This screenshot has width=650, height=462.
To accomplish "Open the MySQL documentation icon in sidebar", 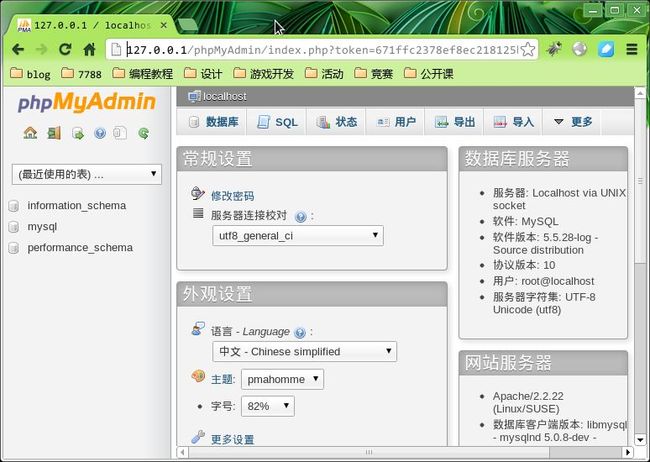I will pyautogui.click(x=120, y=133).
